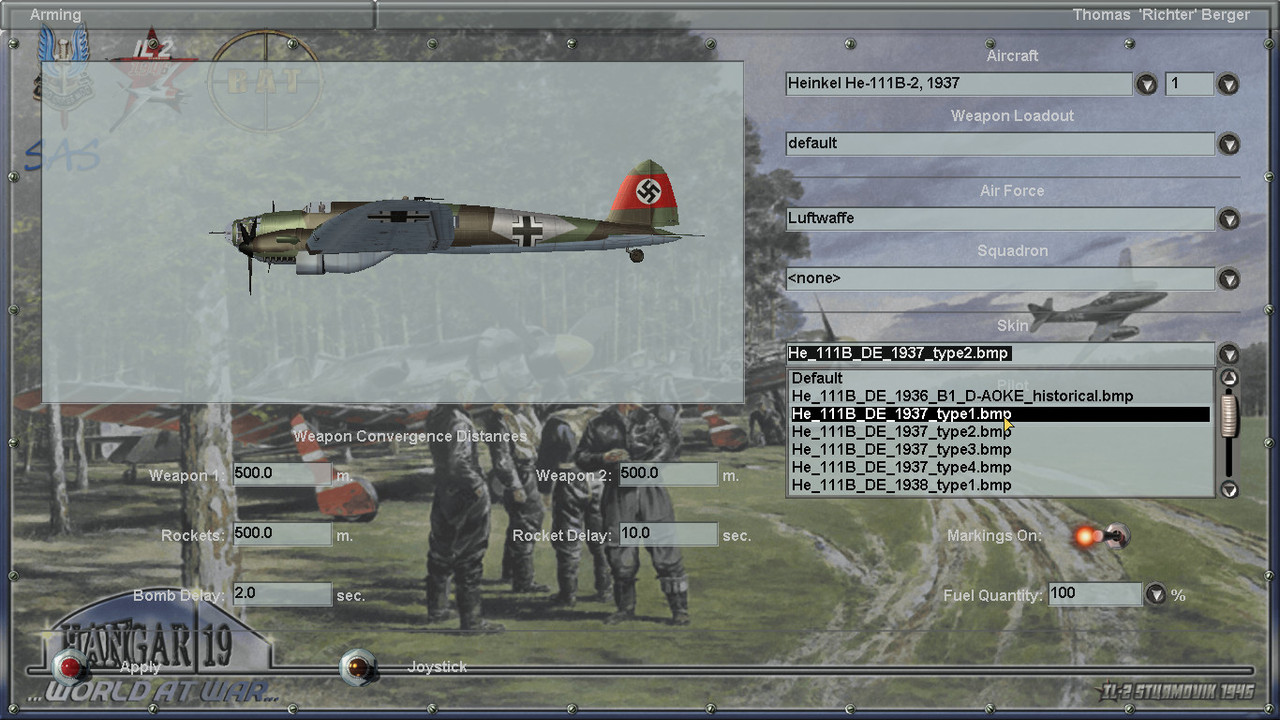This screenshot has height=720, width=1280.
Task: Click the Weapon Convergence Distances heading
Action: click(410, 437)
